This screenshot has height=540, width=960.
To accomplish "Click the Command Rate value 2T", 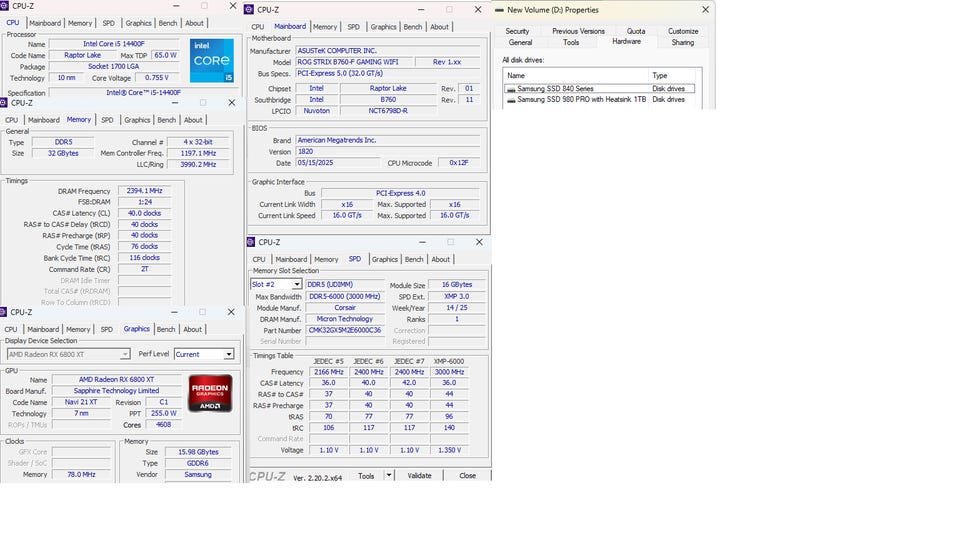I will click(x=144, y=269).
